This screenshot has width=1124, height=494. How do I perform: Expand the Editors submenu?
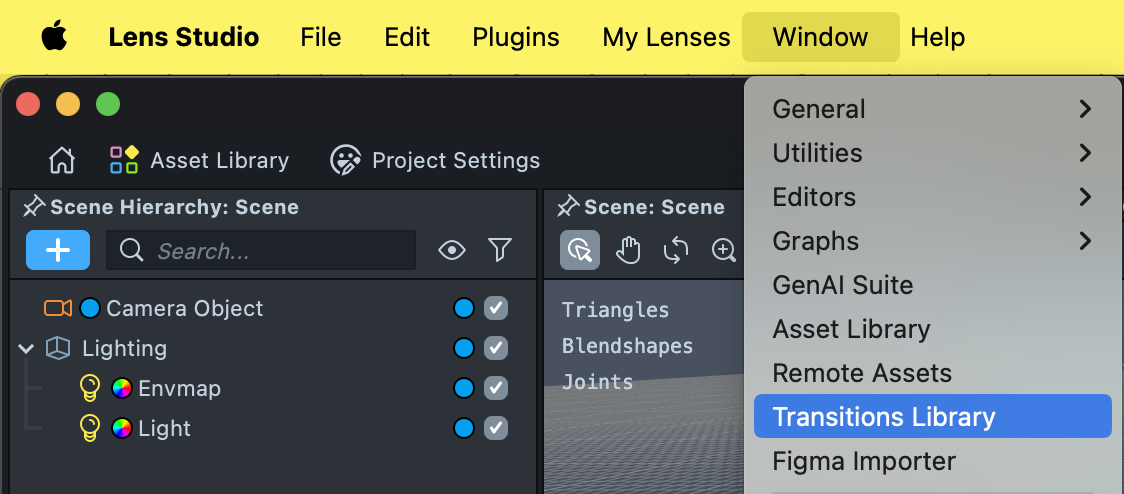click(x=932, y=197)
